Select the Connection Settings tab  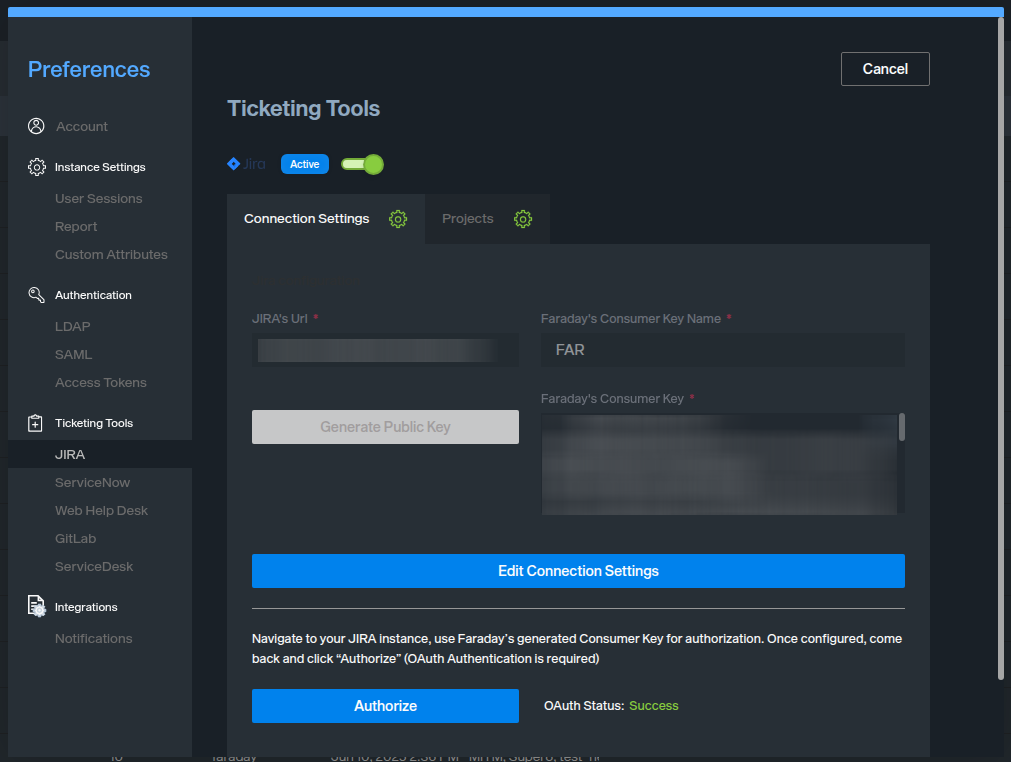coord(306,219)
